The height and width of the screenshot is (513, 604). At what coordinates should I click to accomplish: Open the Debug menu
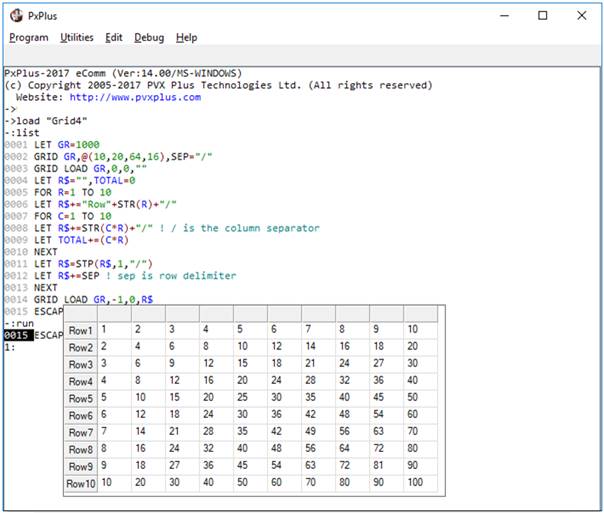coord(149,38)
